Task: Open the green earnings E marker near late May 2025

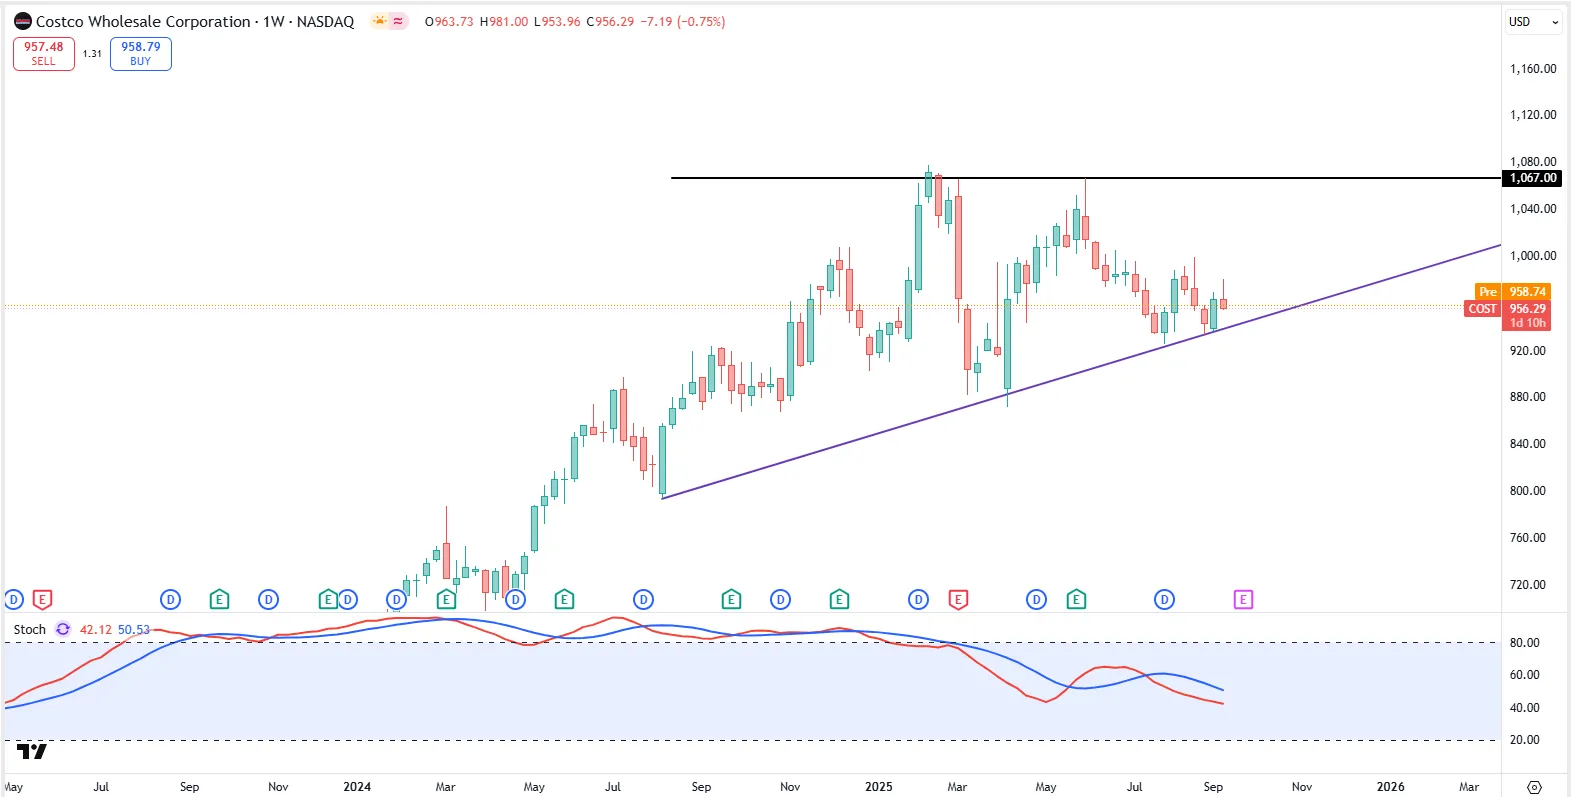Action: [1076, 600]
